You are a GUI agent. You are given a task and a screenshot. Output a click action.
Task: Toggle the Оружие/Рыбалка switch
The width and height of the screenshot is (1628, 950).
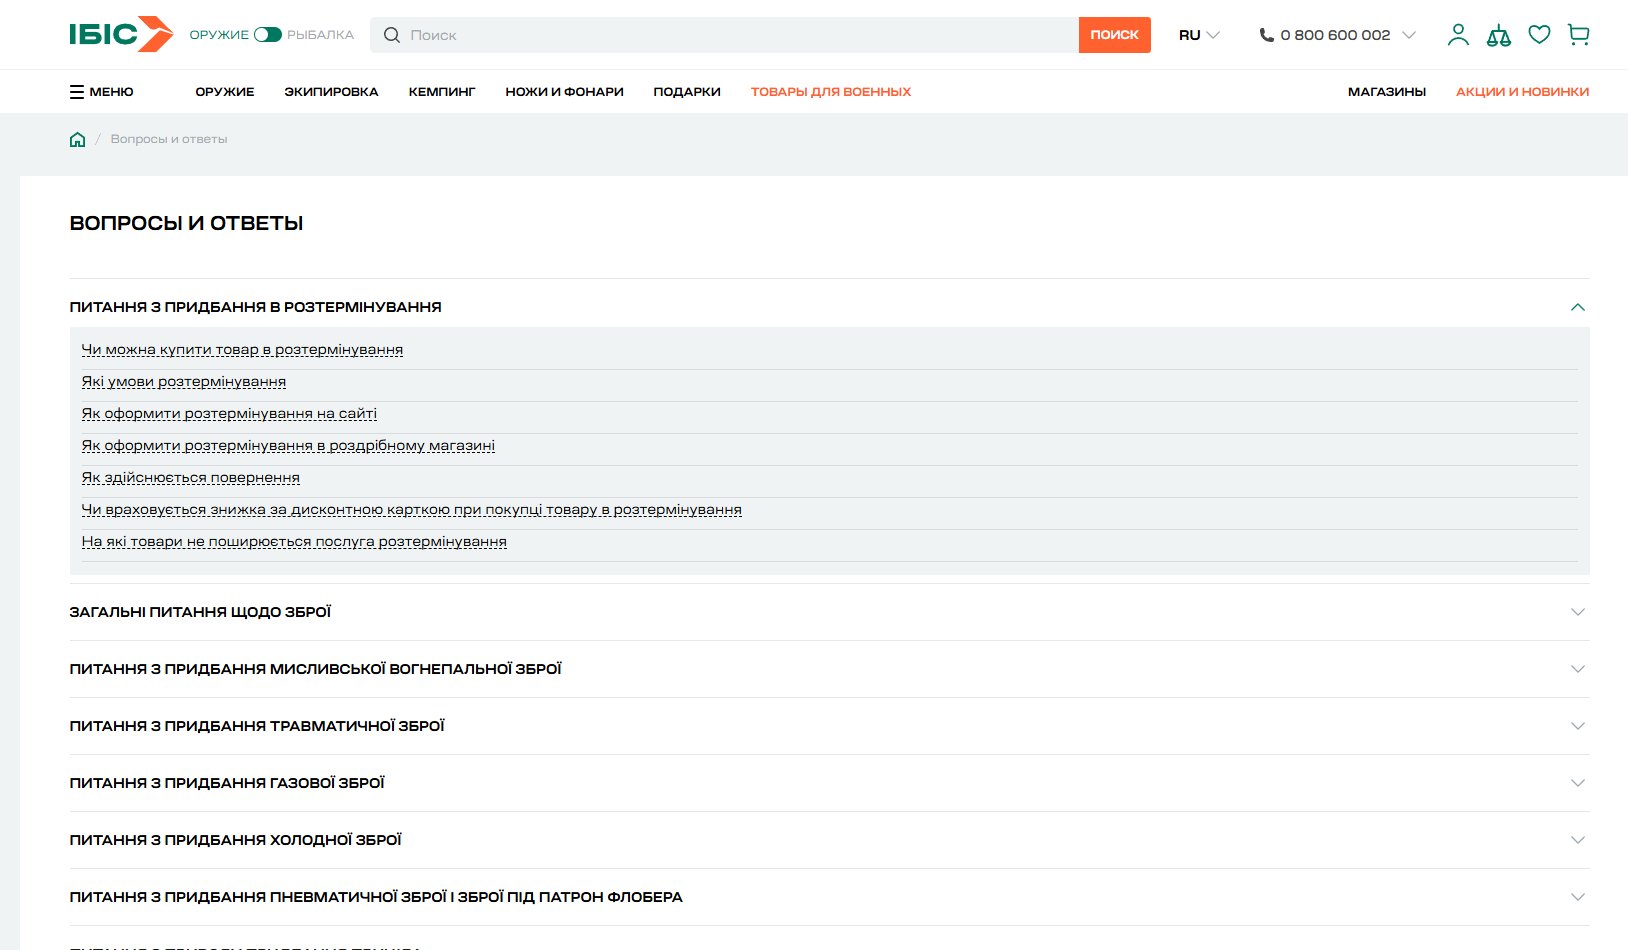[x=267, y=35]
